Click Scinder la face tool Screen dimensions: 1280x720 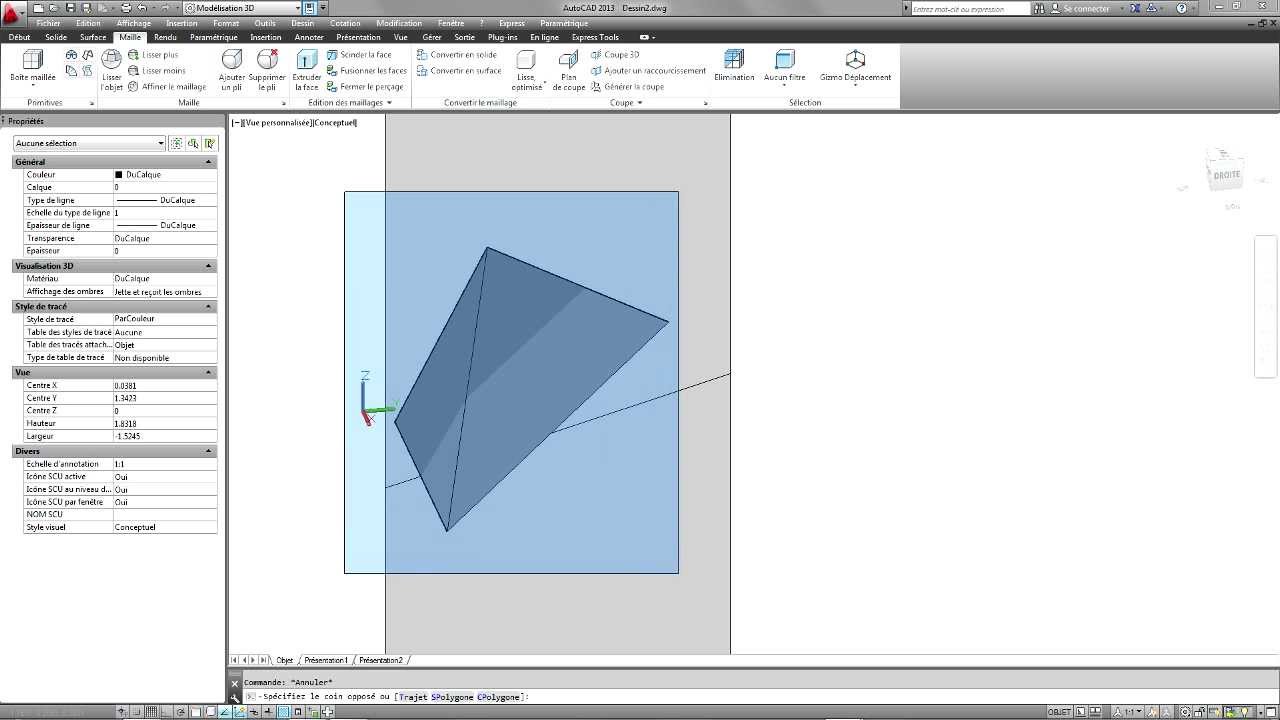click(x=359, y=55)
